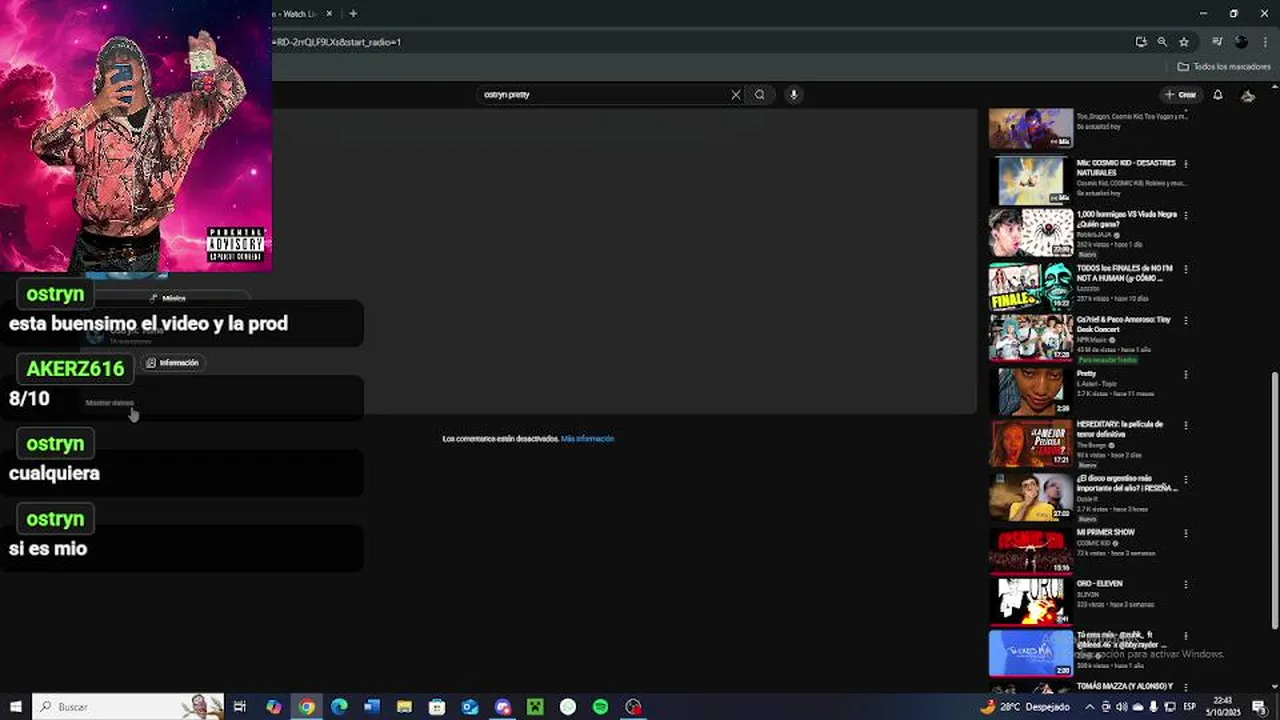
Task: Open options for TODOS los FINALES video
Action: pos(1186,269)
